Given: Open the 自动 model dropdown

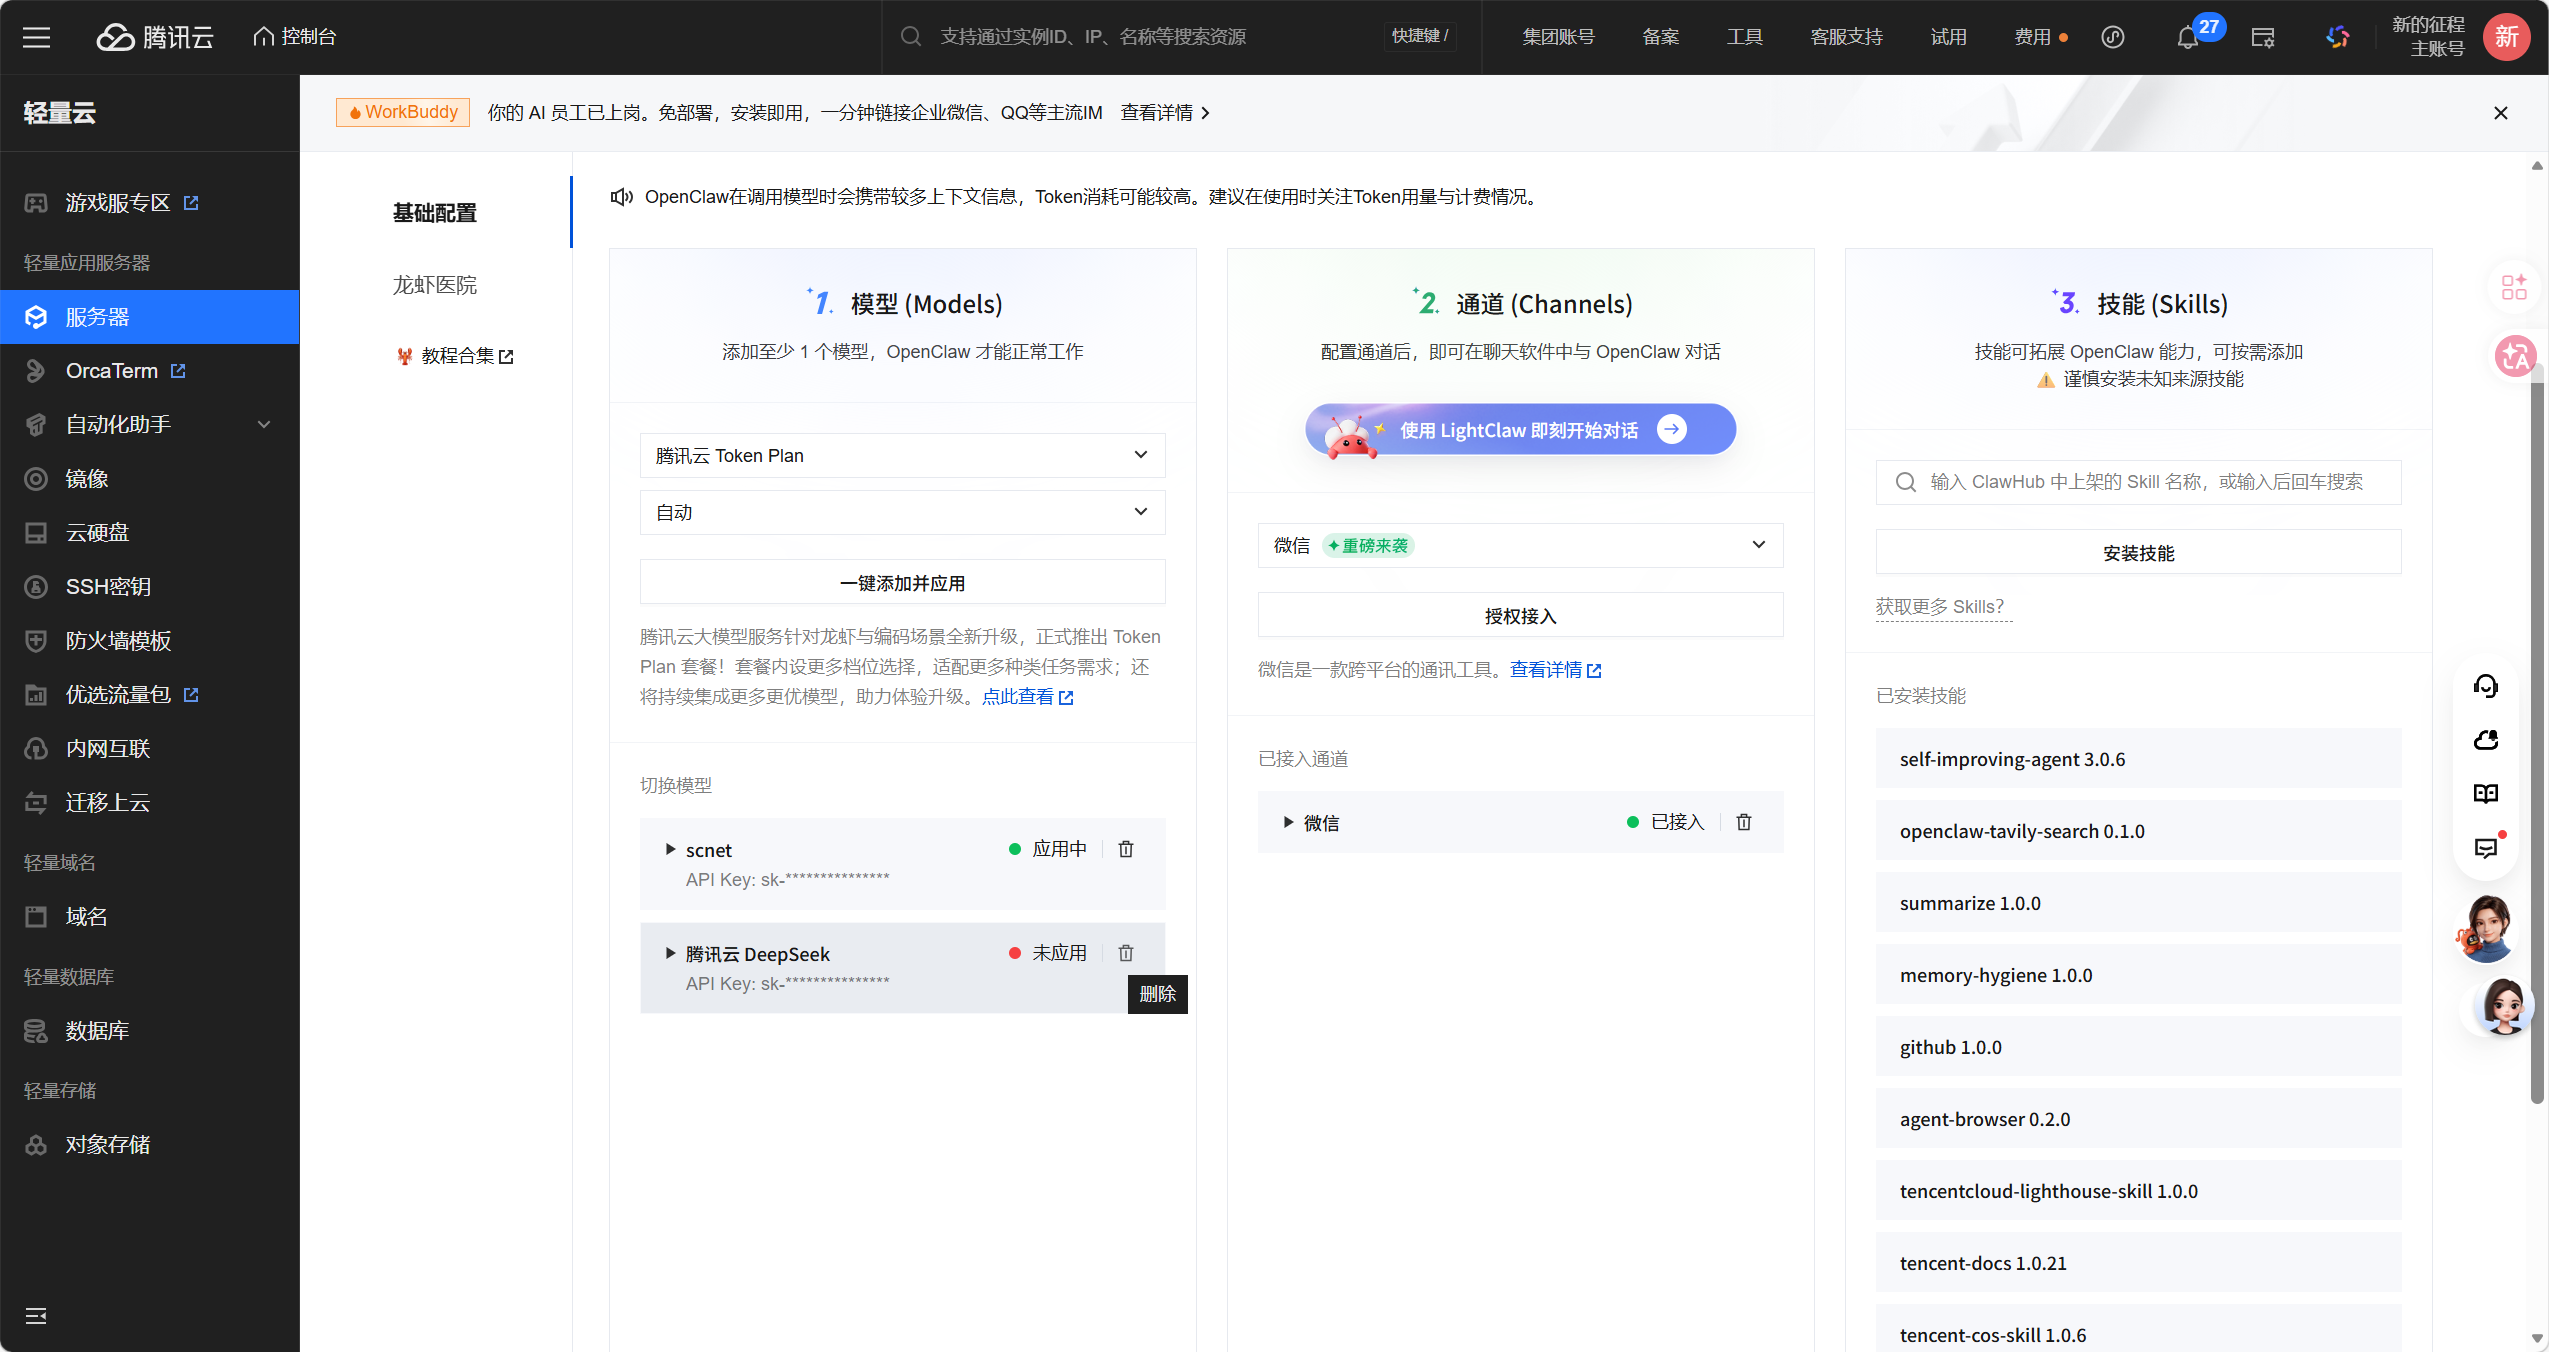Looking at the screenshot, I should pyautogui.click(x=902, y=513).
